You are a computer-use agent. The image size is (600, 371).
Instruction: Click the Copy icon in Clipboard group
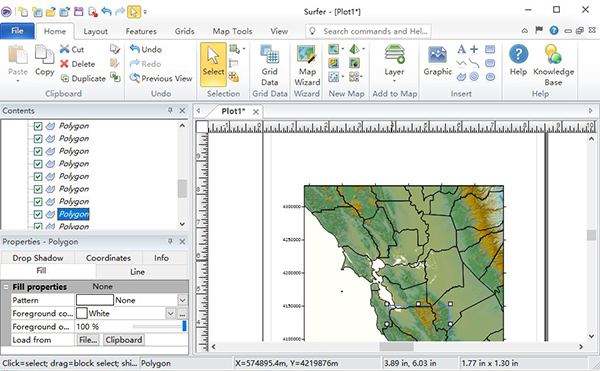(44, 55)
